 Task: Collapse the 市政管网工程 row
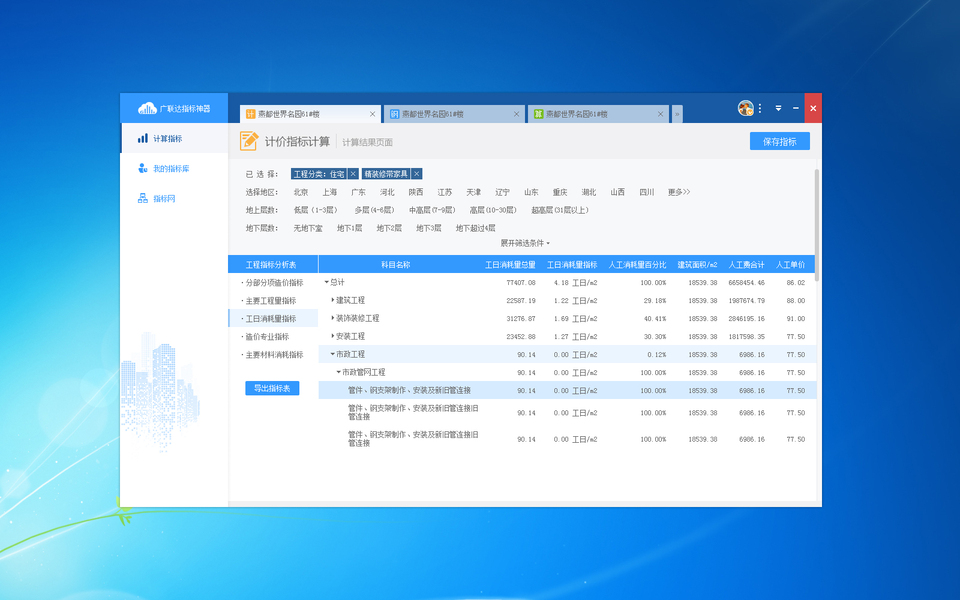tap(338, 372)
